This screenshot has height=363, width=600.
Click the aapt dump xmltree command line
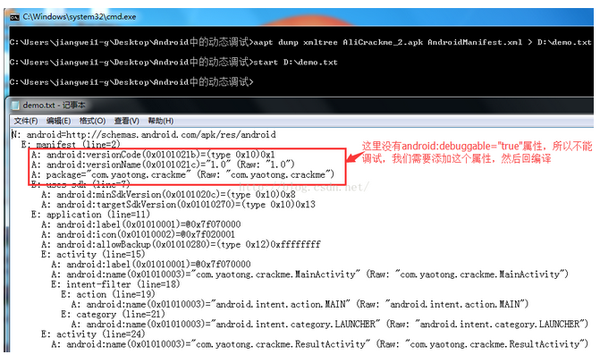point(300,42)
